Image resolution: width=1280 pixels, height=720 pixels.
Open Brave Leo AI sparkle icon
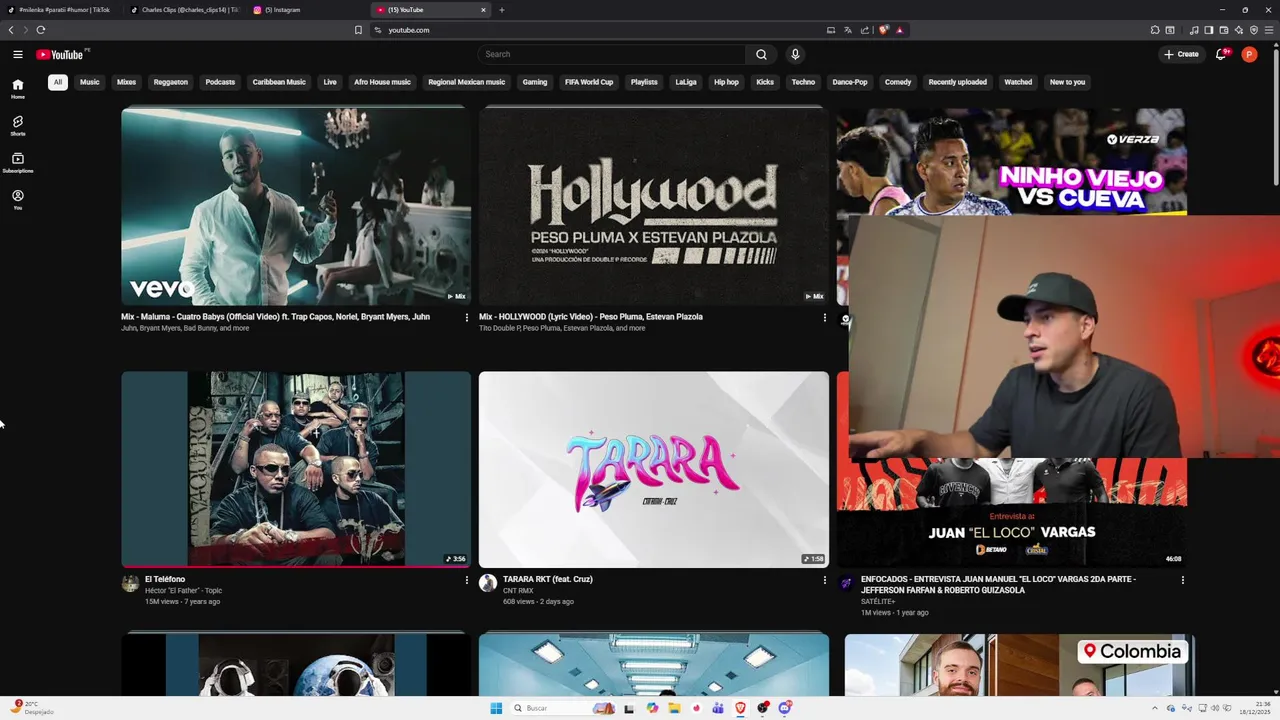click(1238, 30)
